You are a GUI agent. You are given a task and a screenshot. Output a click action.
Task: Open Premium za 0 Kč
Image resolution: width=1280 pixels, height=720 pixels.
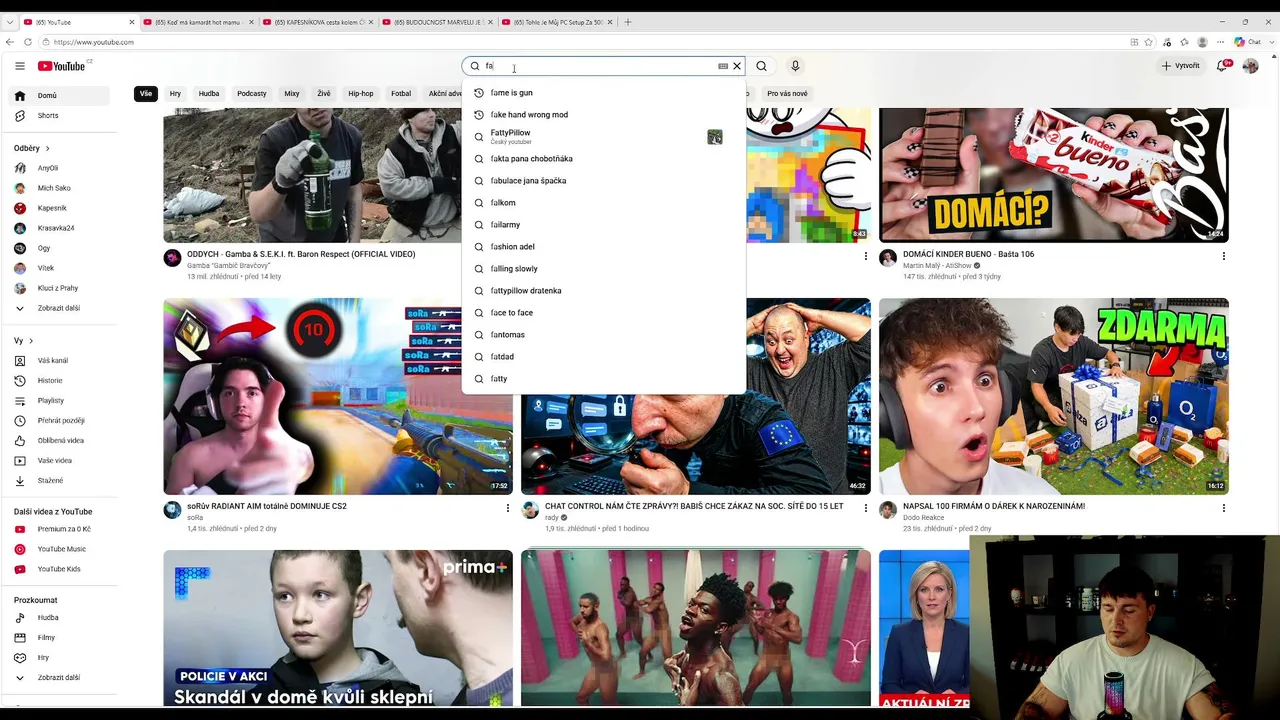pyautogui.click(x=59, y=529)
